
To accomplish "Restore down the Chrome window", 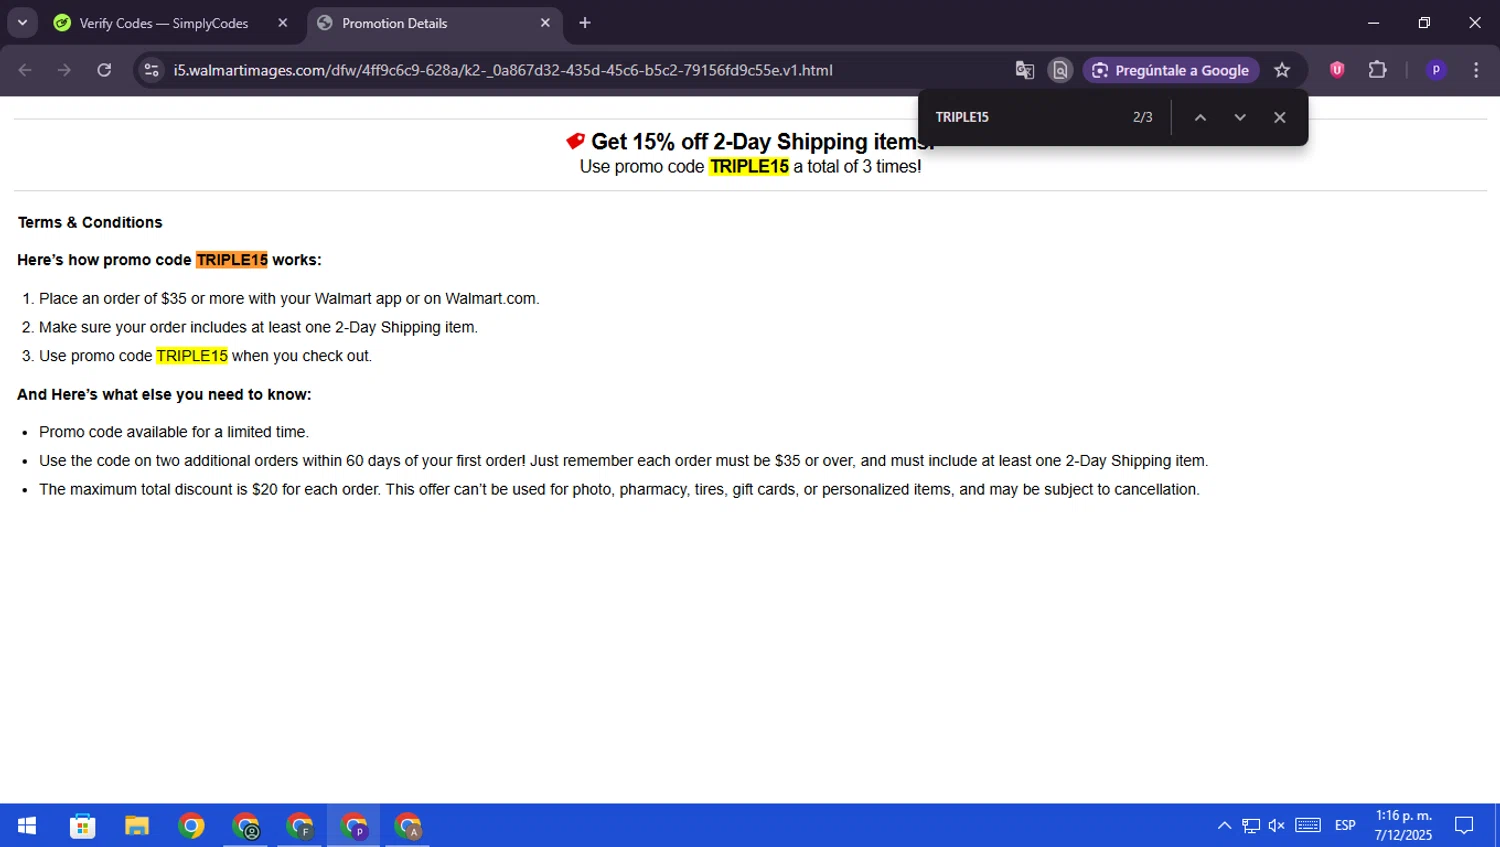I will (x=1424, y=23).
